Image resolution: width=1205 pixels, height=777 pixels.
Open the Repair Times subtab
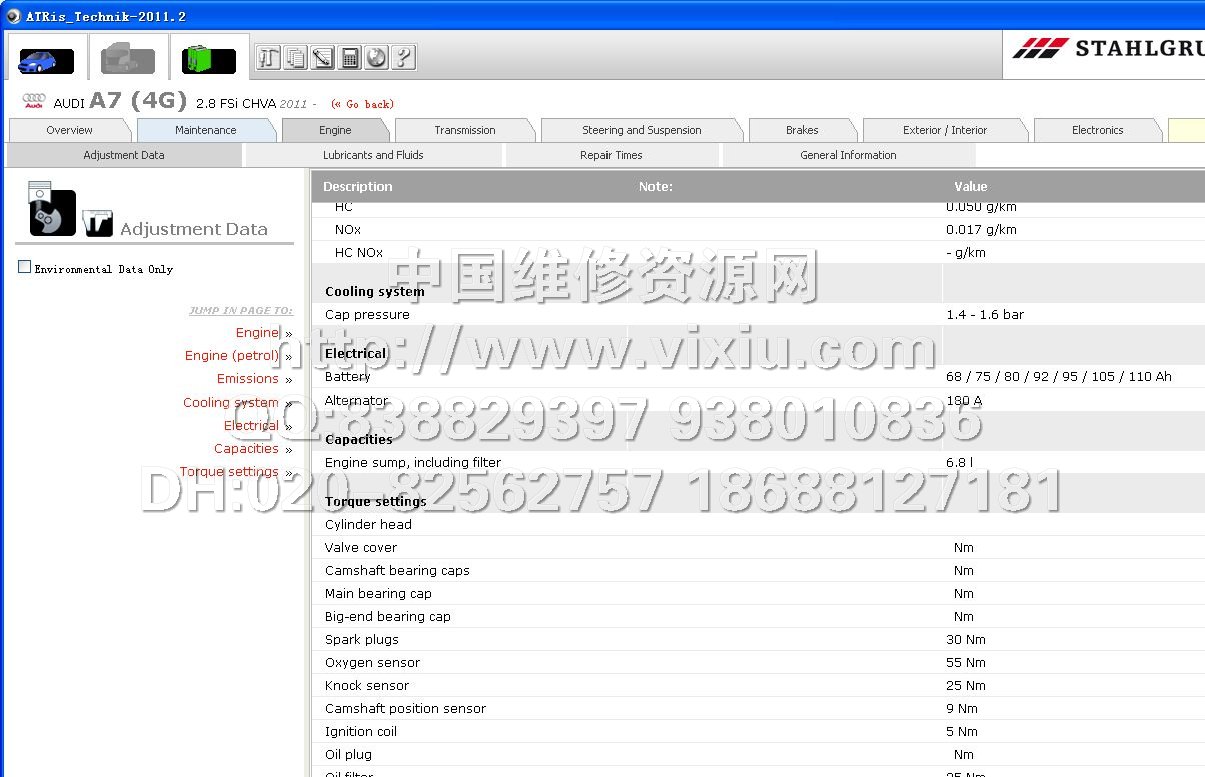point(611,155)
